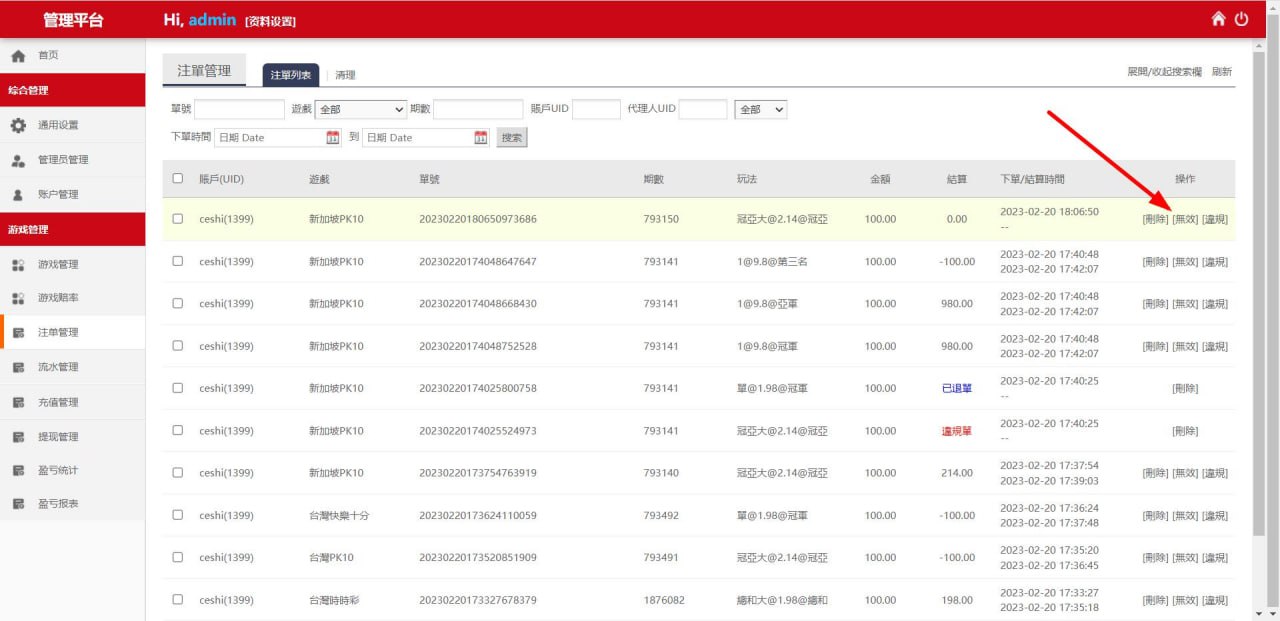Expand the 遊戲 dropdown showing 全部
Image resolution: width=1280 pixels, height=621 pixels.
[x=361, y=109]
